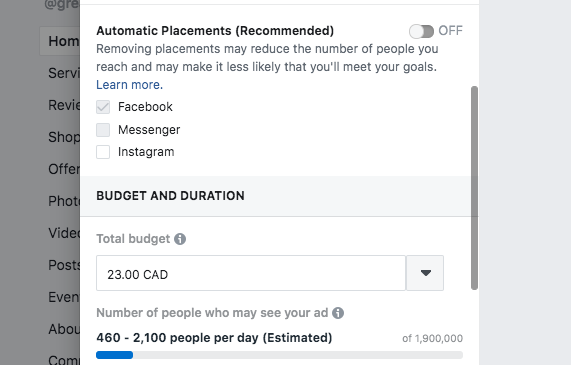Open the total budget dropdown arrow
The width and height of the screenshot is (571, 365).
pos(425,273)
